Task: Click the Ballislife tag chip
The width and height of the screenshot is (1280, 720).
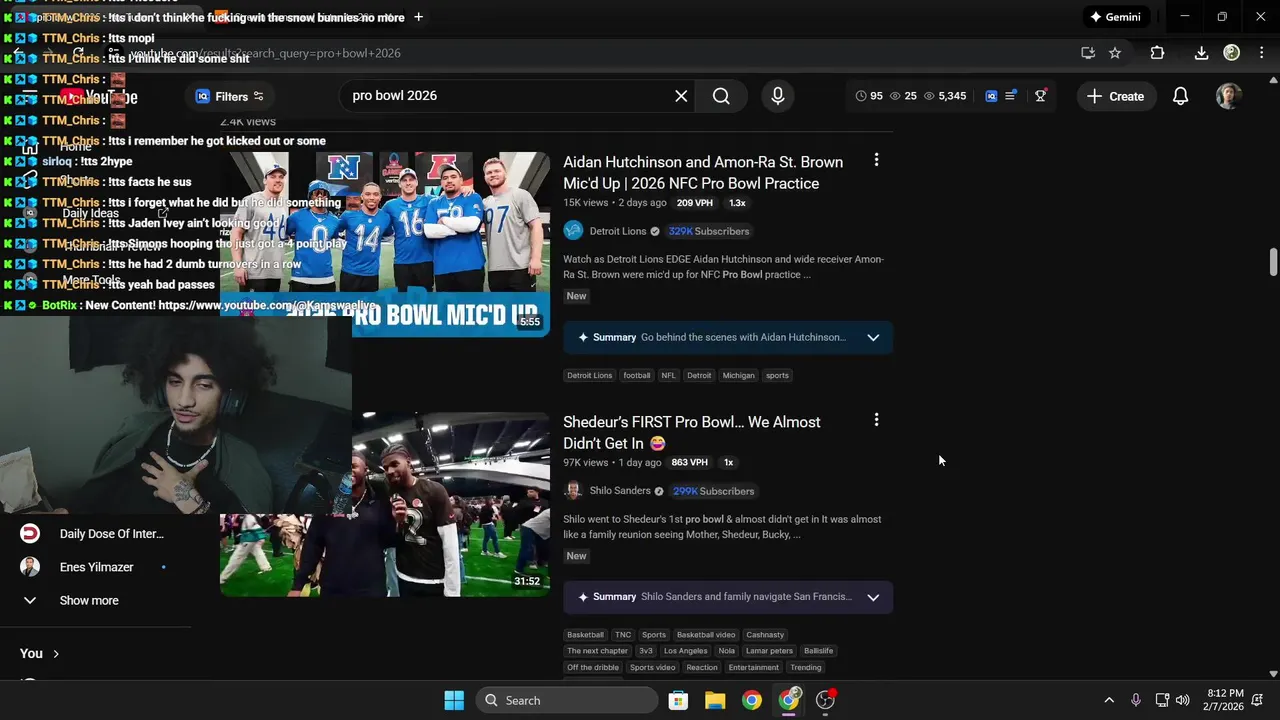Action: click(818, 651)
